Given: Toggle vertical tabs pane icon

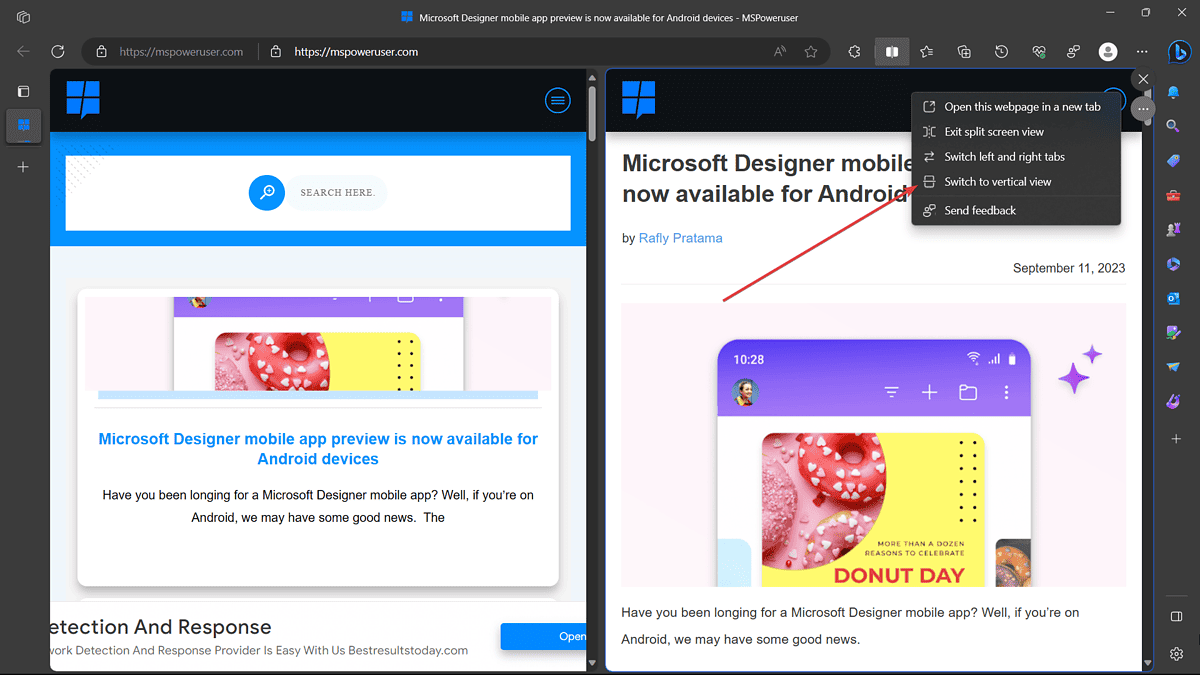Looking at the screenshot, I should [x=23, y=91].
